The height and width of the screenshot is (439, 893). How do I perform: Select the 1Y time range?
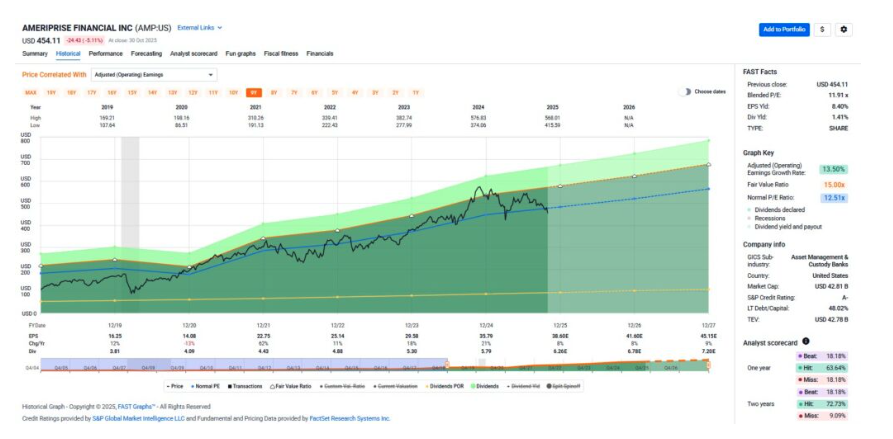click(x=416, y=92)
